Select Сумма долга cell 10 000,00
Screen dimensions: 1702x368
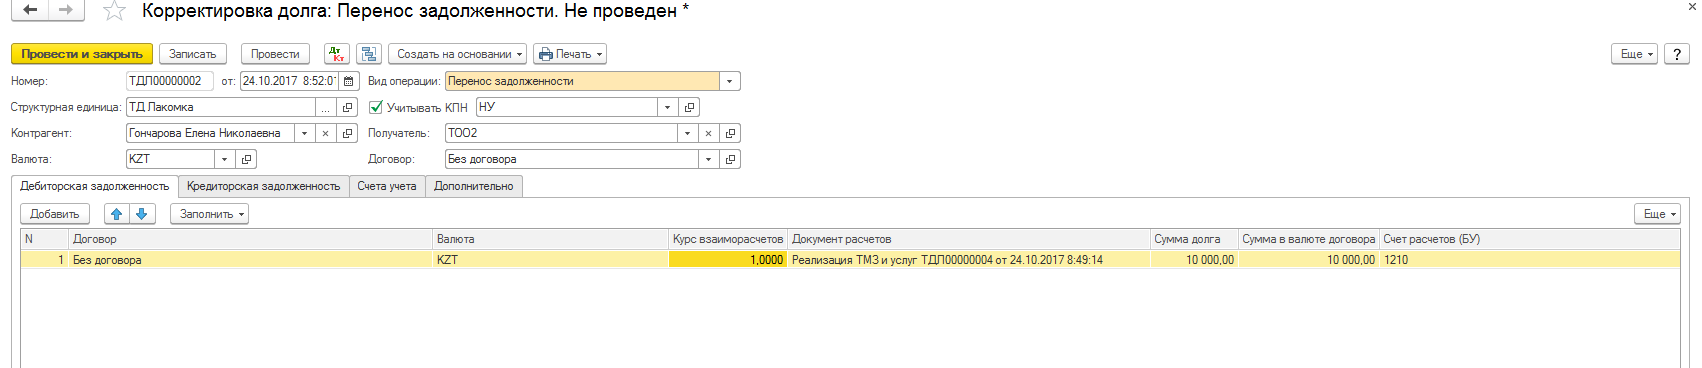point(1194,259)
